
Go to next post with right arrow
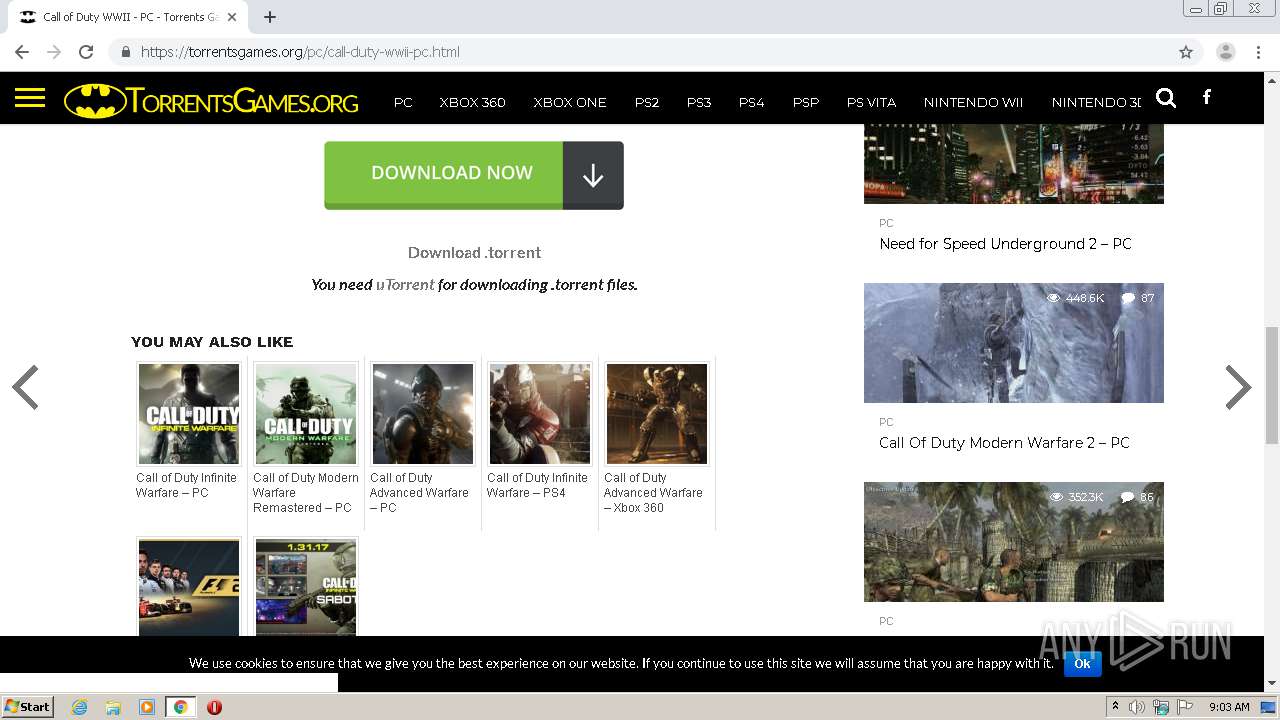[1238, 387]
